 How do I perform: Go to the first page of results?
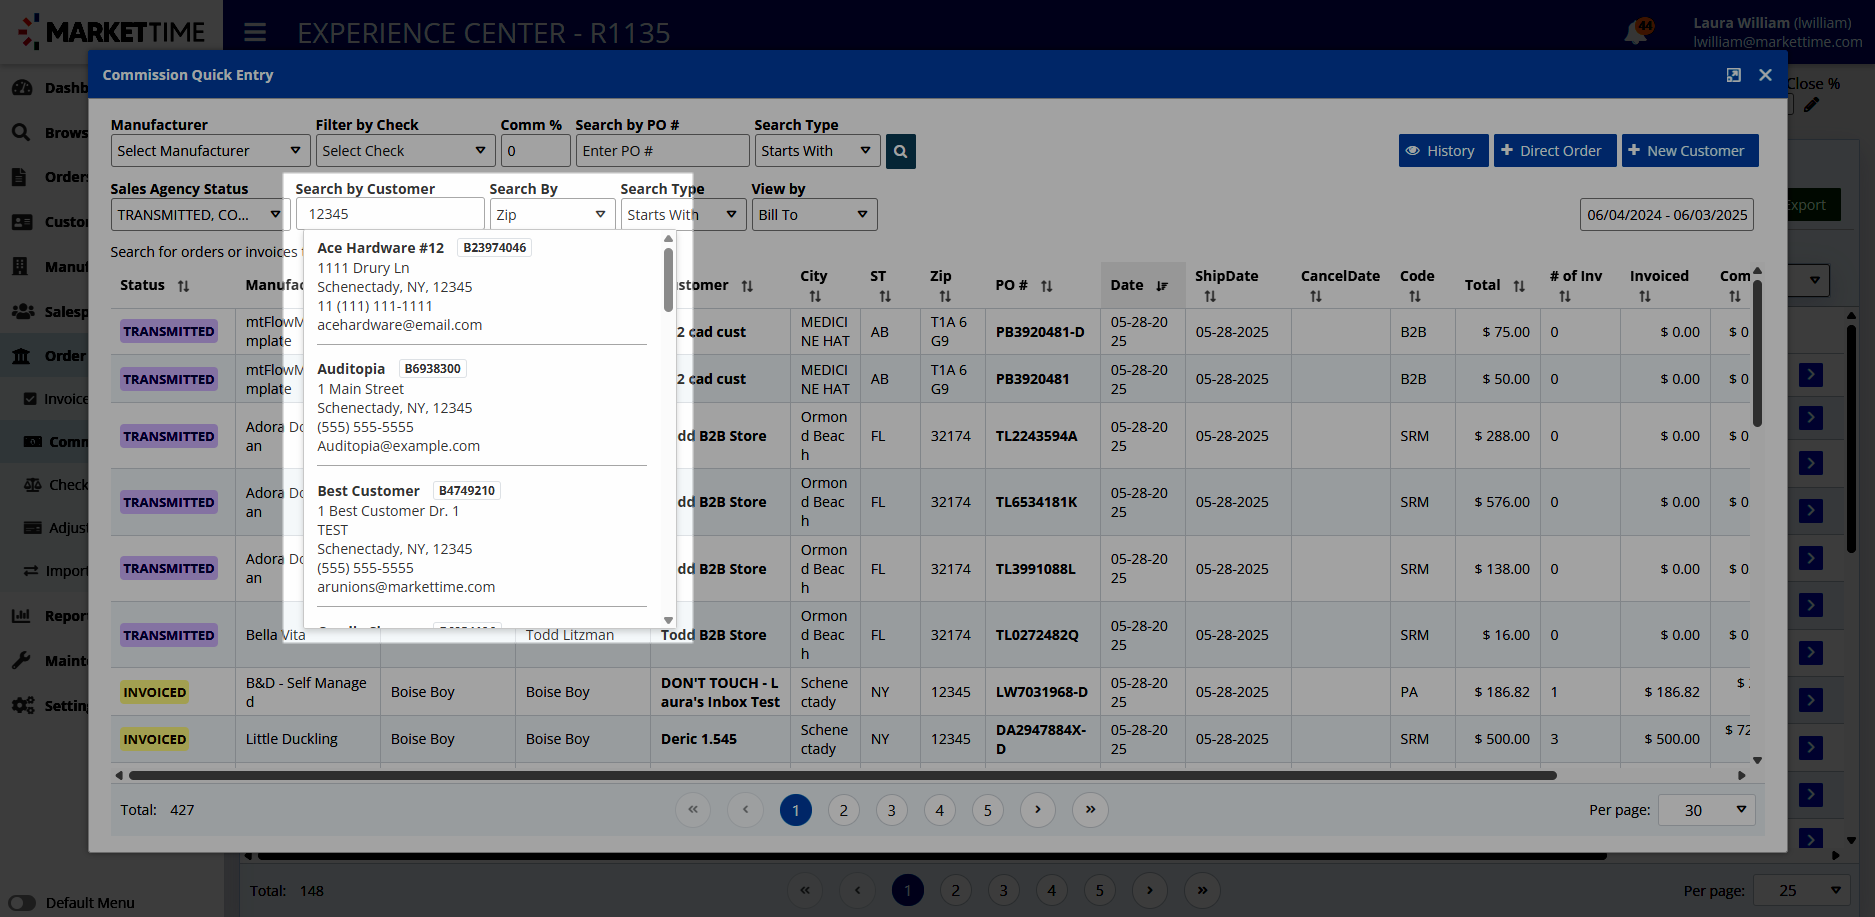693,810
